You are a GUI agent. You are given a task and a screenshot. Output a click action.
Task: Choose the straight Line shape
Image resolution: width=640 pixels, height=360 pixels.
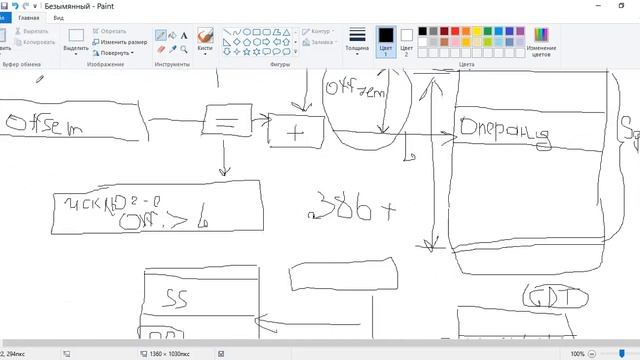tap(227, 32)
